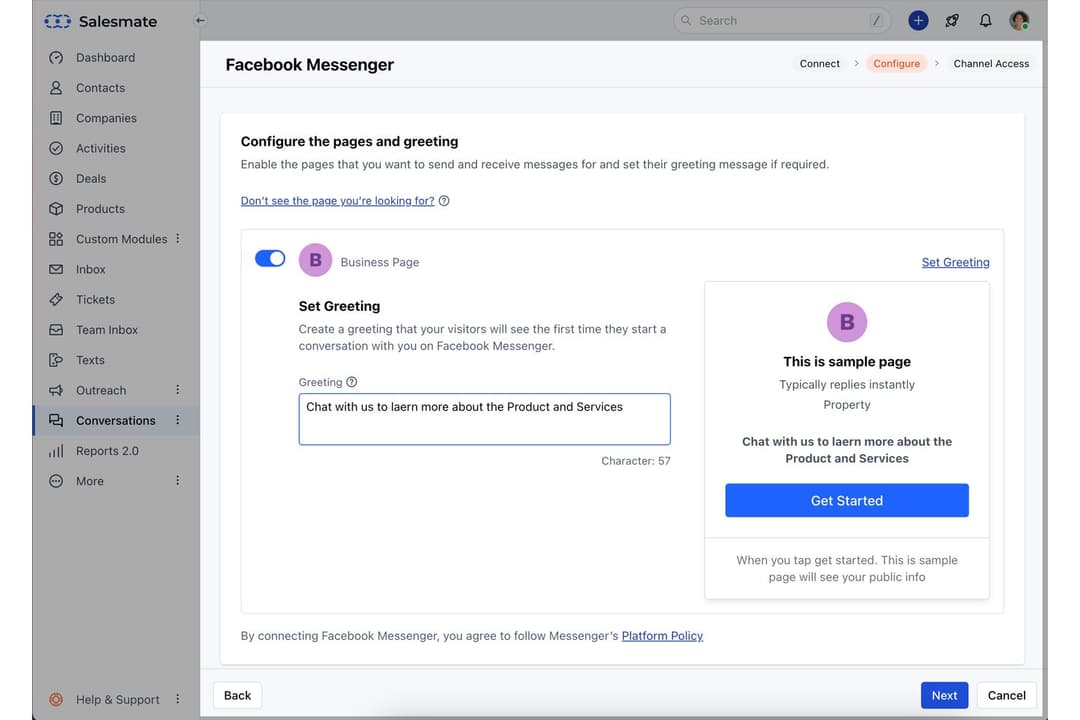Viewport: 1080px width, 720px height.
Task: Disable the Business Page toggle
Action: pos(270,258)
